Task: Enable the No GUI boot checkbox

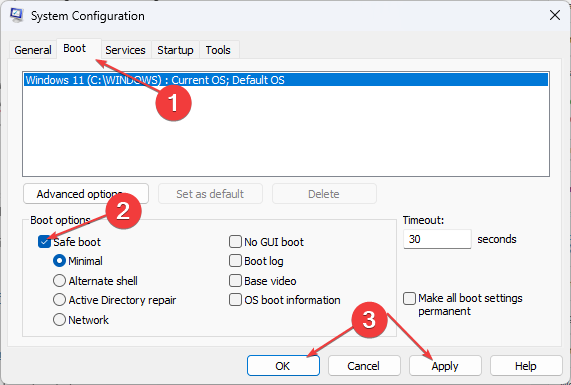Action: 235,241
